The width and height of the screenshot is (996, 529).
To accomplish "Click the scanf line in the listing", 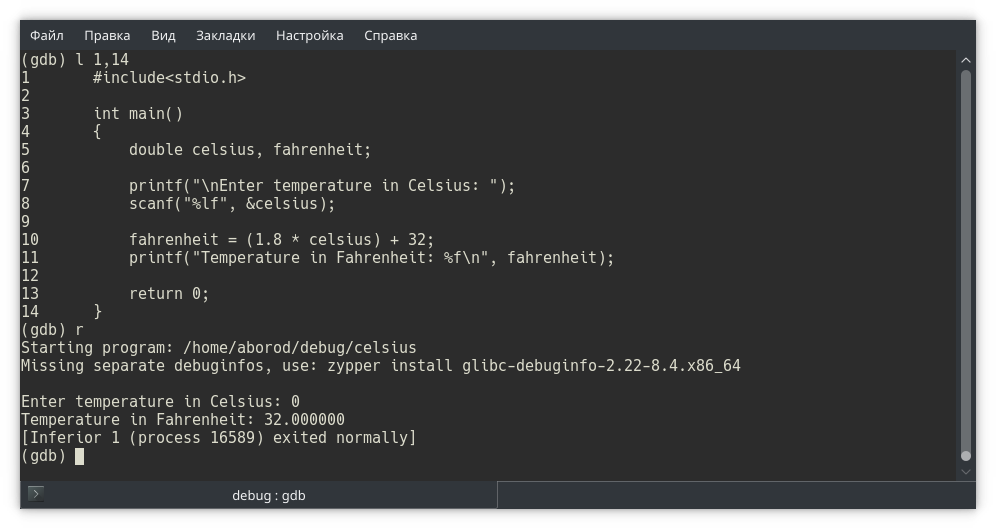I will (x=232, y=204).
